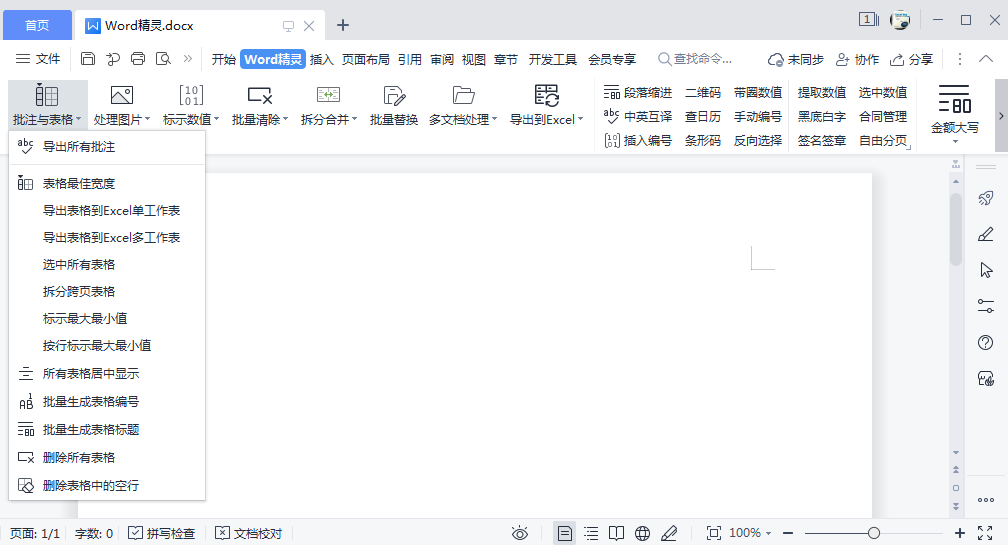Switch to the 首页 home tab
Image resolution: width=1008 pixels, height=545 pixels.
pos(37,25)
